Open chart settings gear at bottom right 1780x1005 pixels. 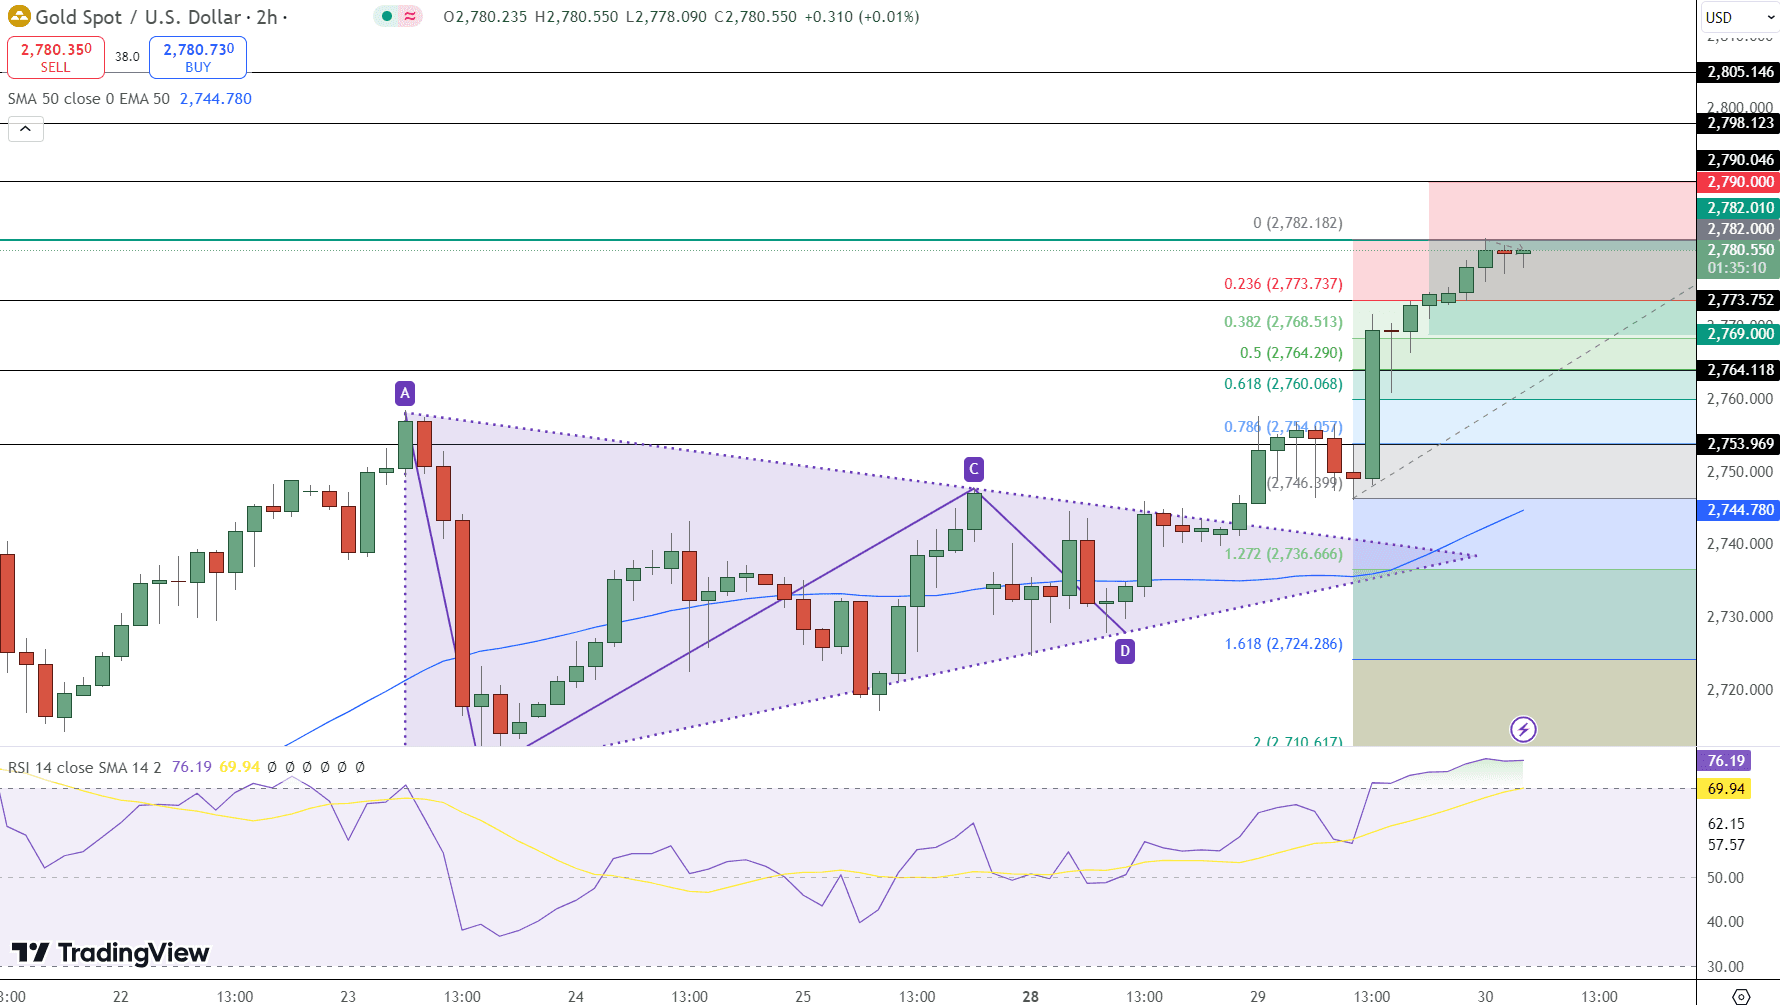pyautogui.click(x=1741, y=996)
